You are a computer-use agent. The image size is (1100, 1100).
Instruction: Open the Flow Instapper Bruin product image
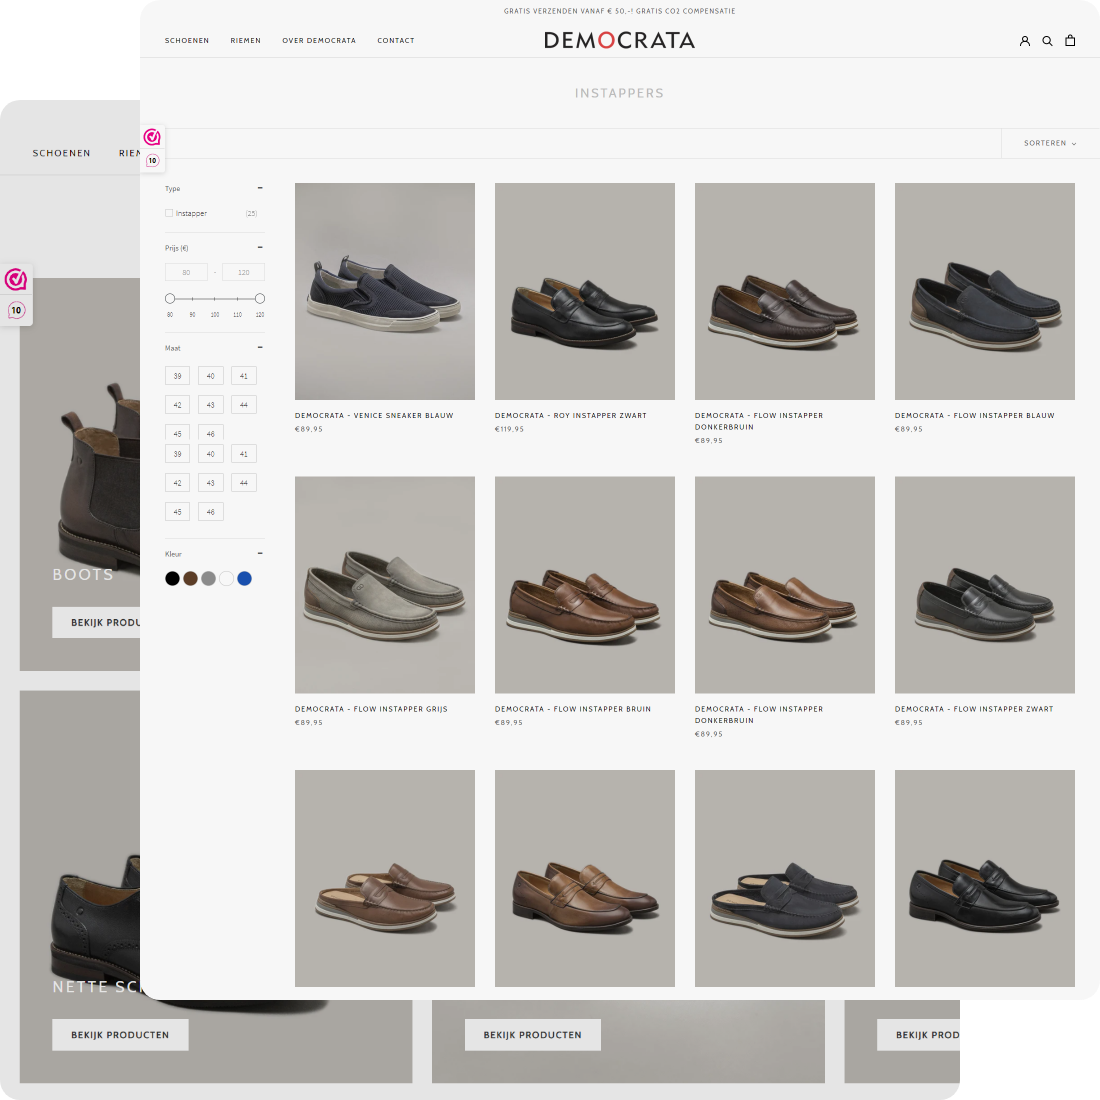(584, 584)
